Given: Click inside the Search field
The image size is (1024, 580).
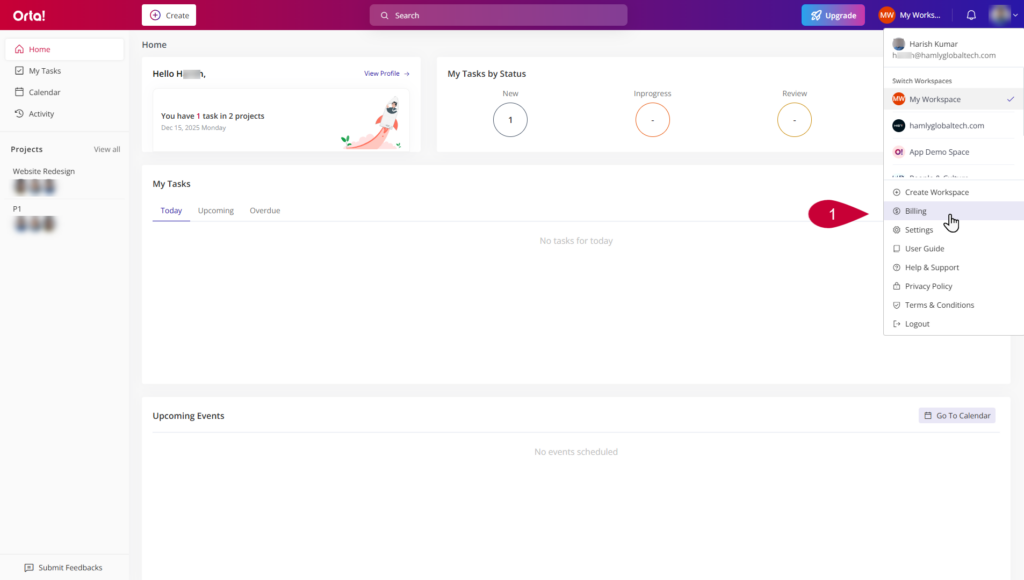Looking at the screenshot, I should [x=498, y=15].
